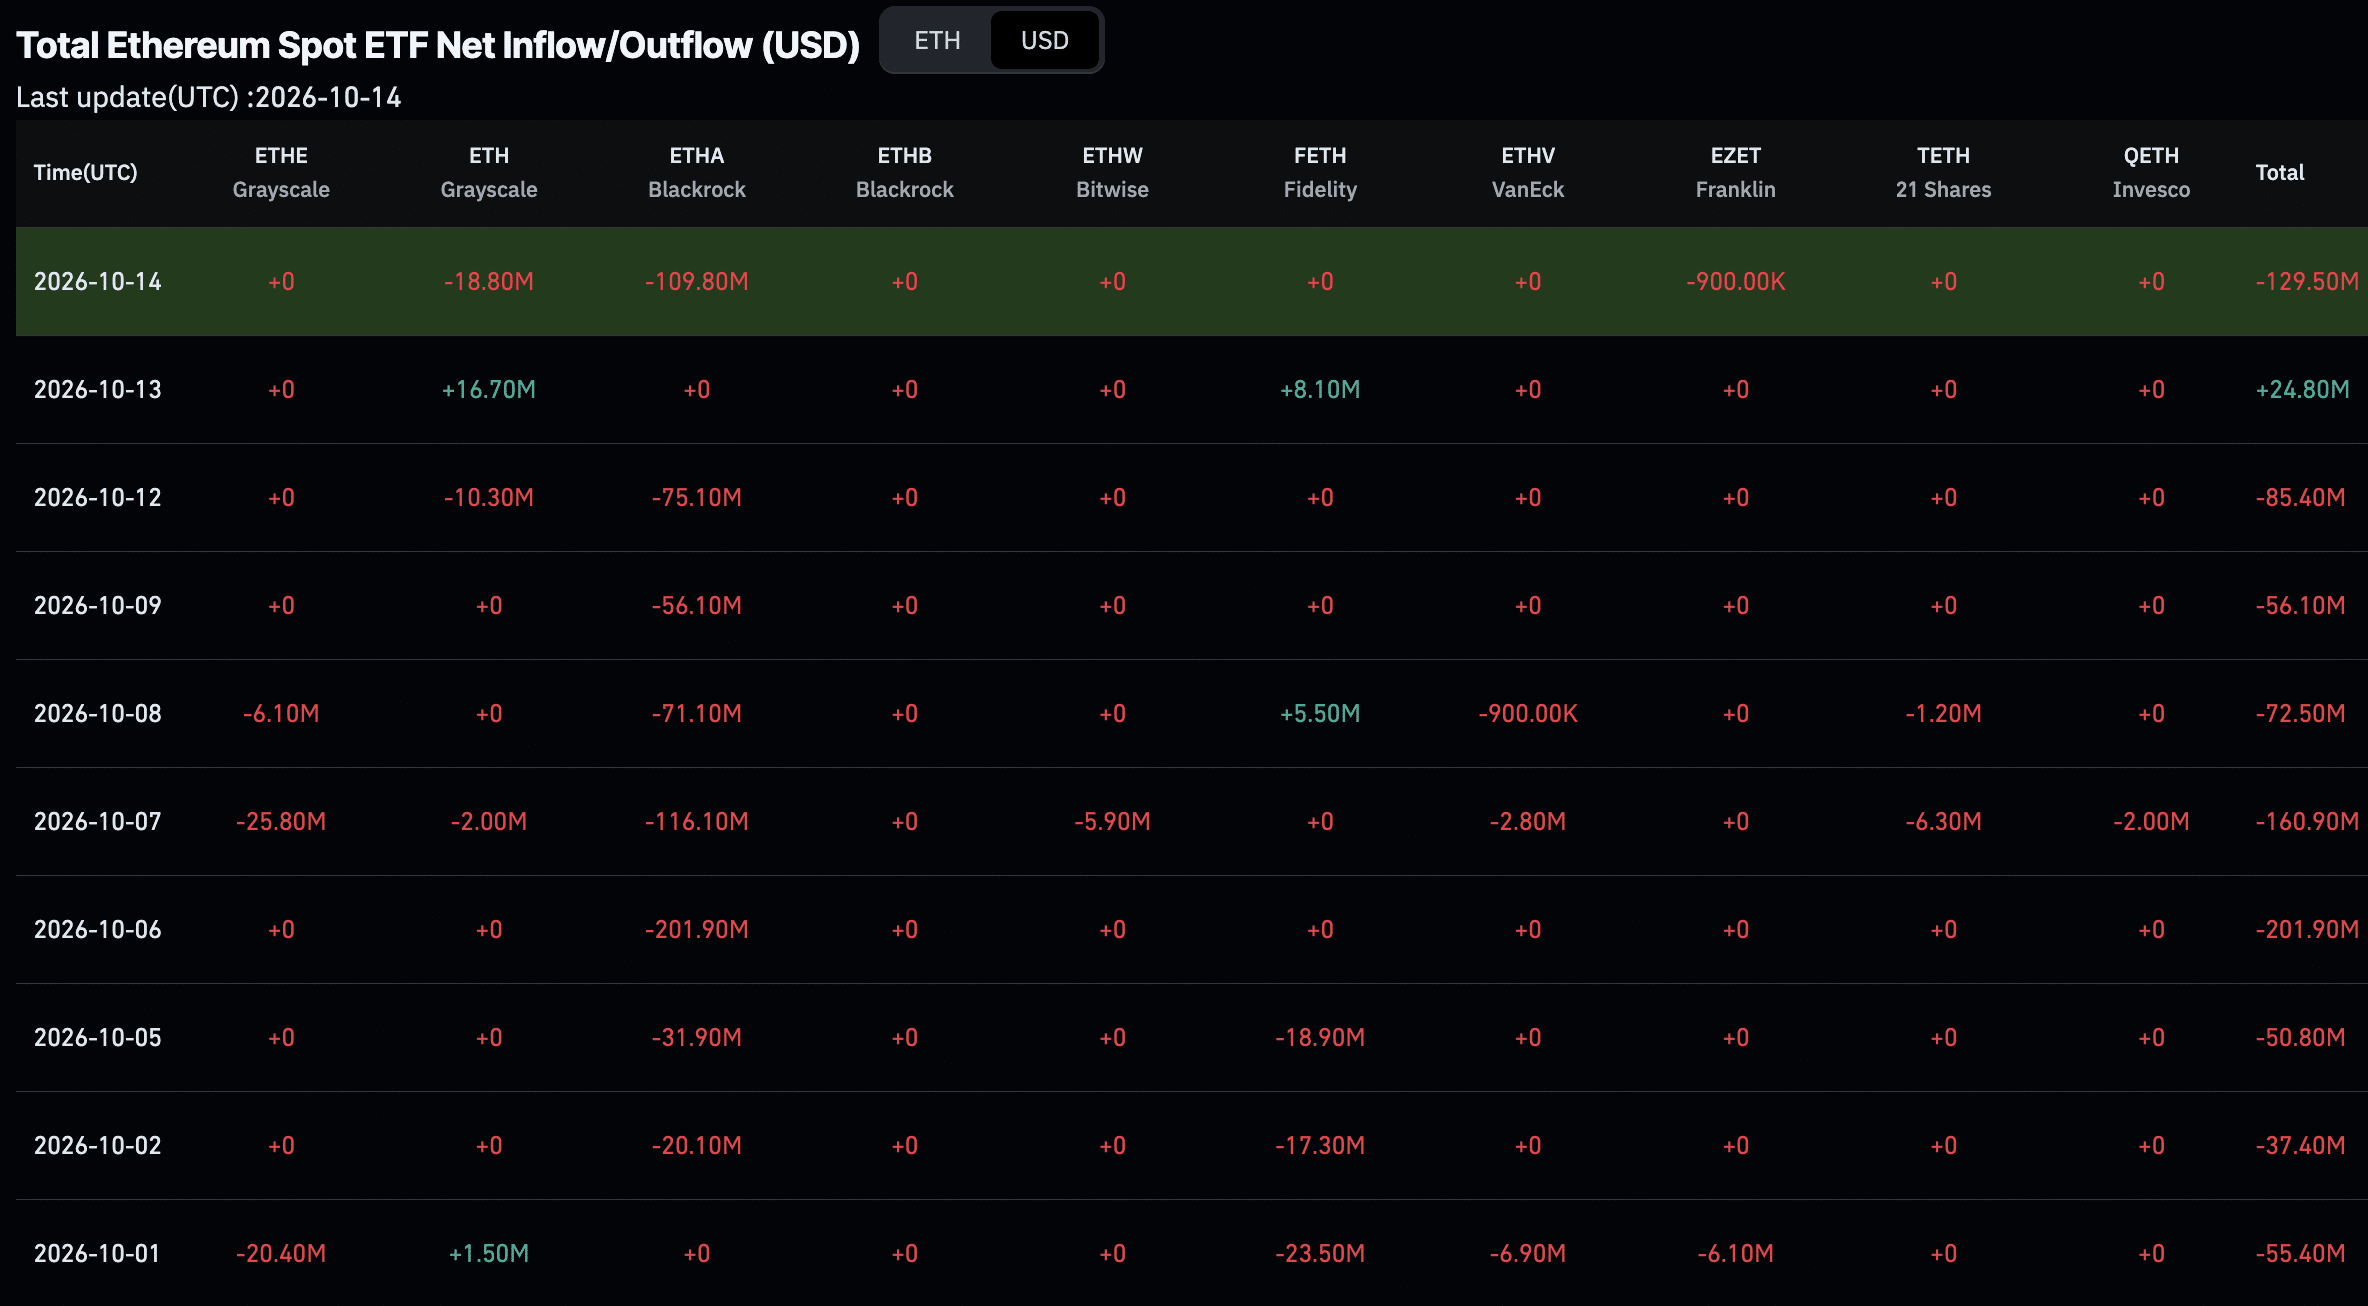Select the 2026-10-02 date cell
Screen dimensions: 2368x1306
pos(98,1146)
